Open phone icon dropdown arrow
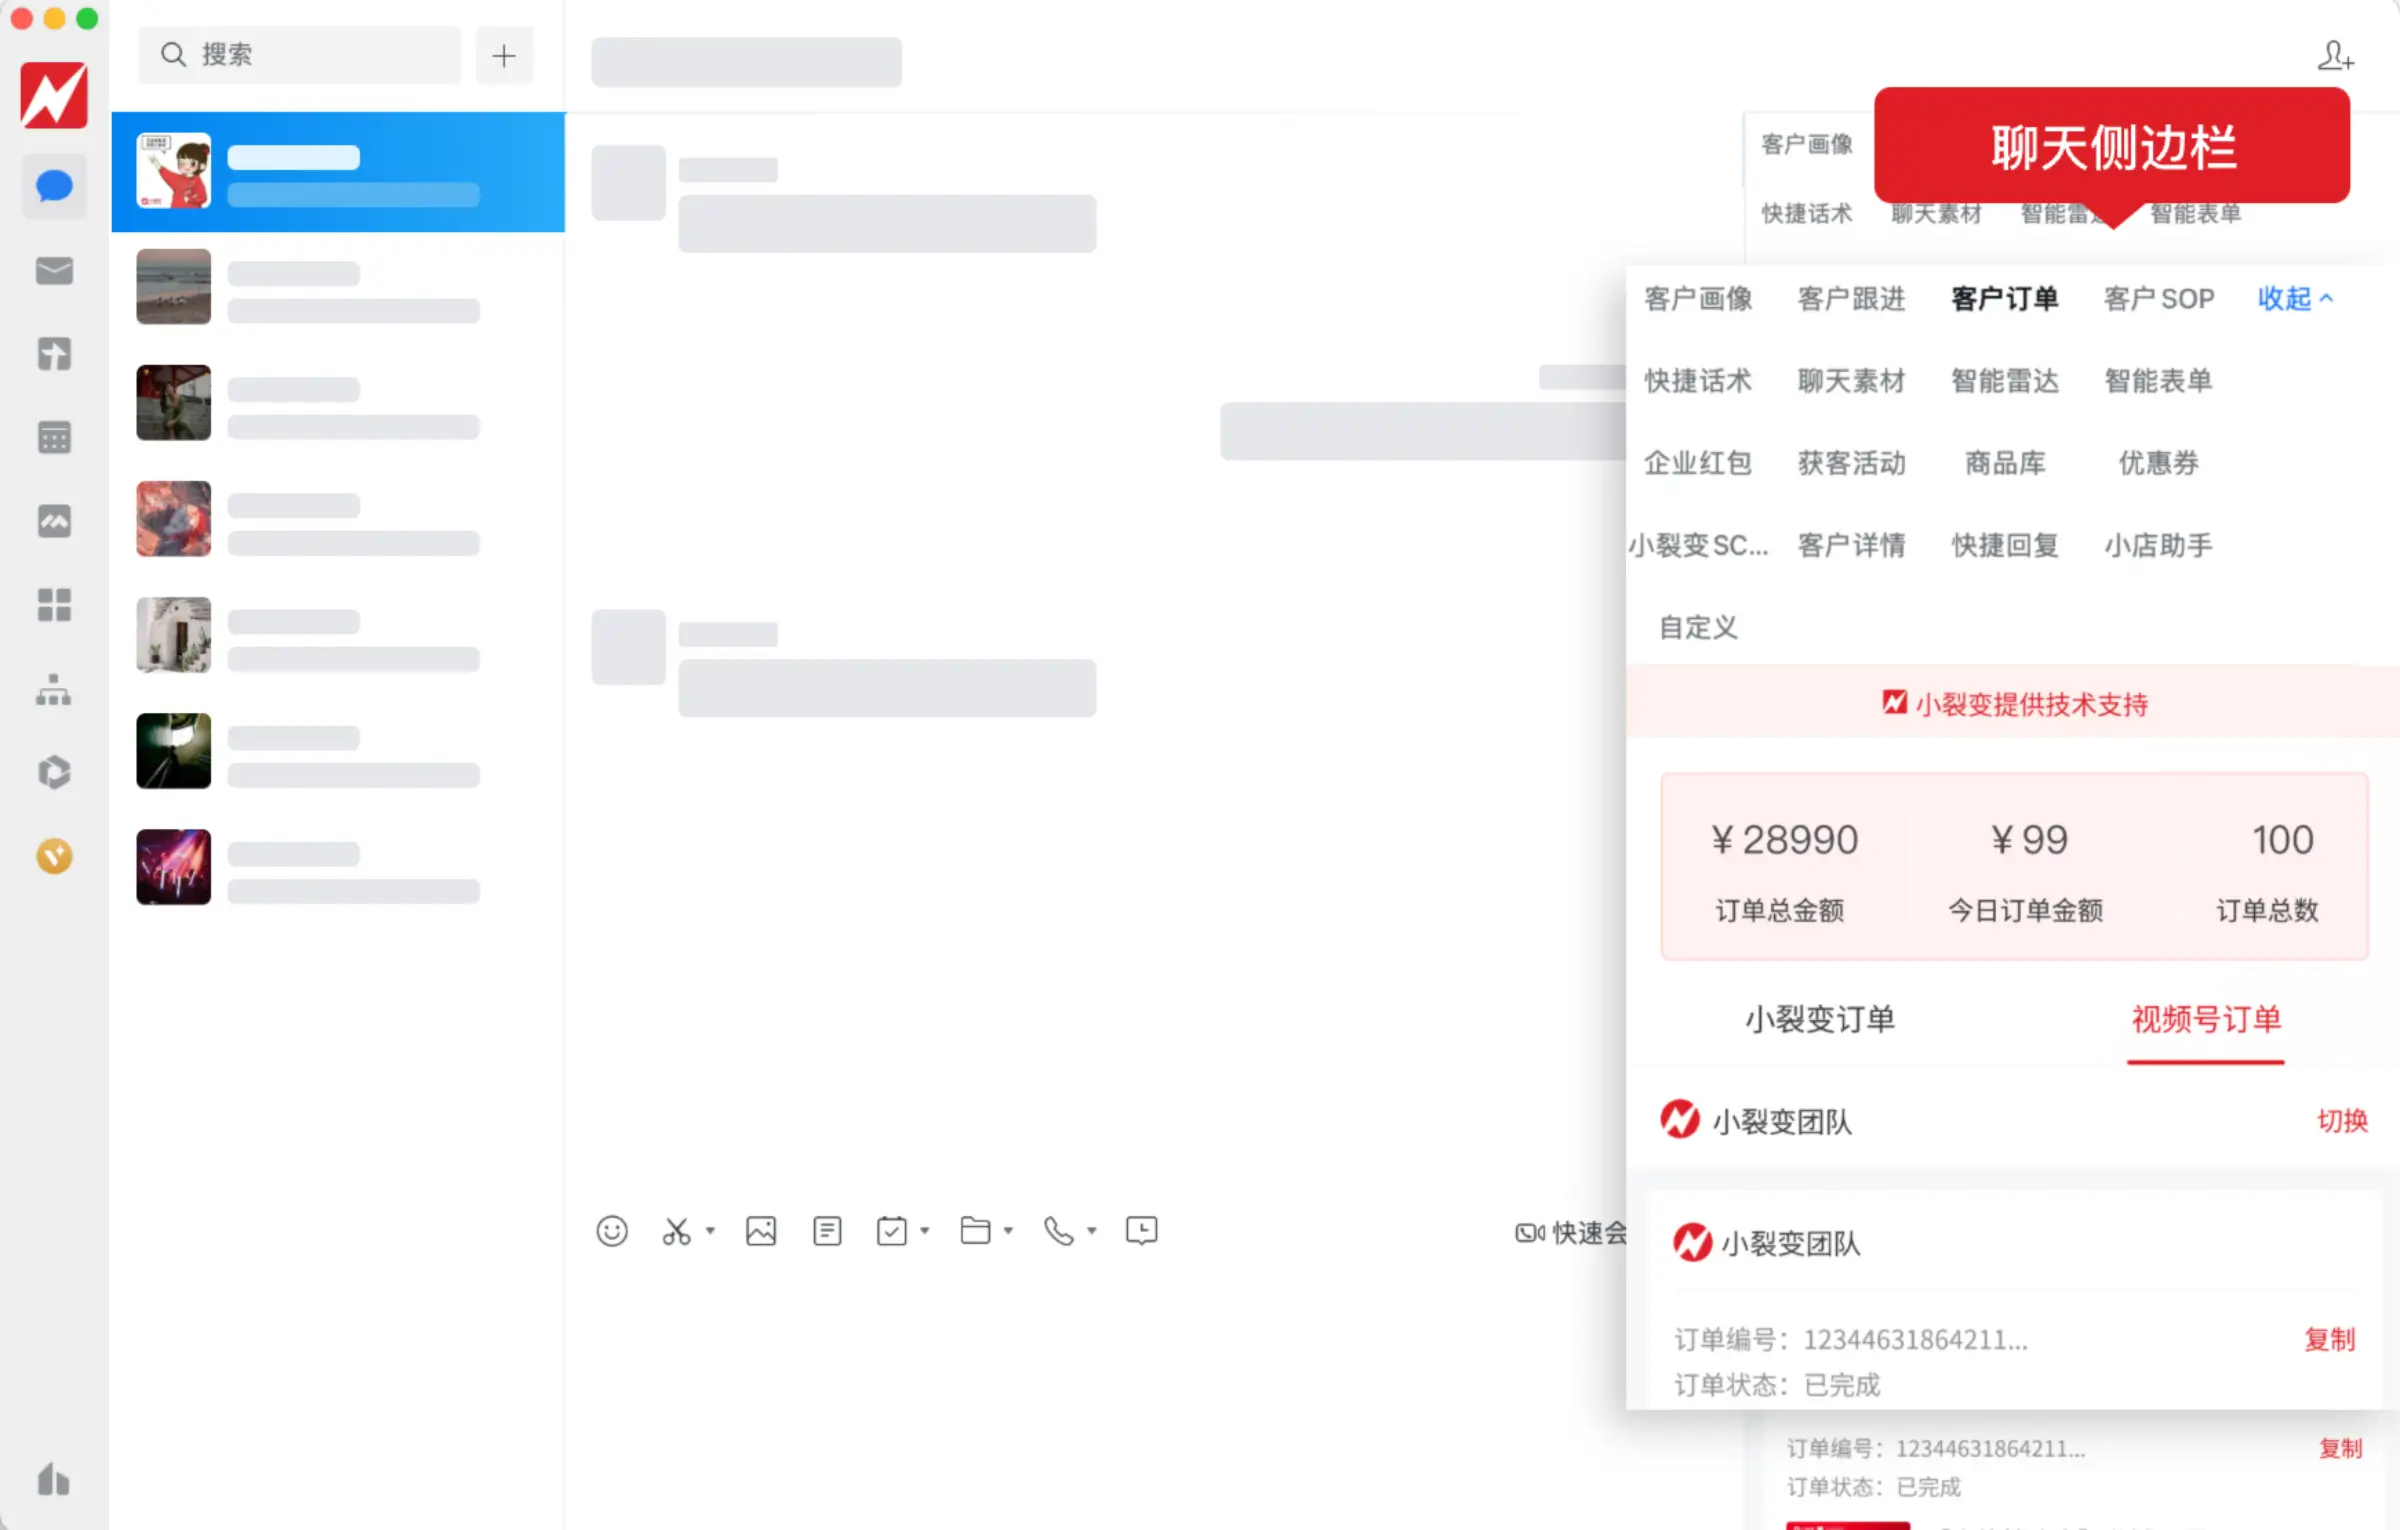This screenshot has height=1530, width=2400. [x=1092, y=1231]
